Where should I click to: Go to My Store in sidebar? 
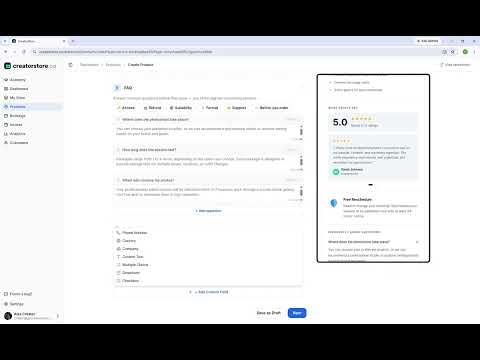click(x=15, y=98)
